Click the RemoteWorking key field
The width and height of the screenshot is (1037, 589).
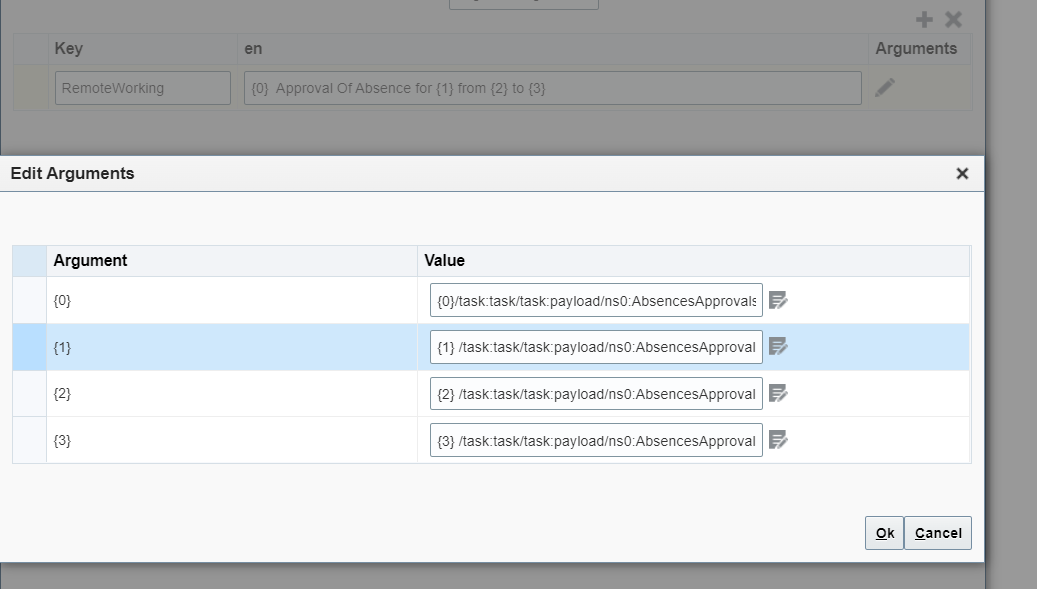[142, 88]
